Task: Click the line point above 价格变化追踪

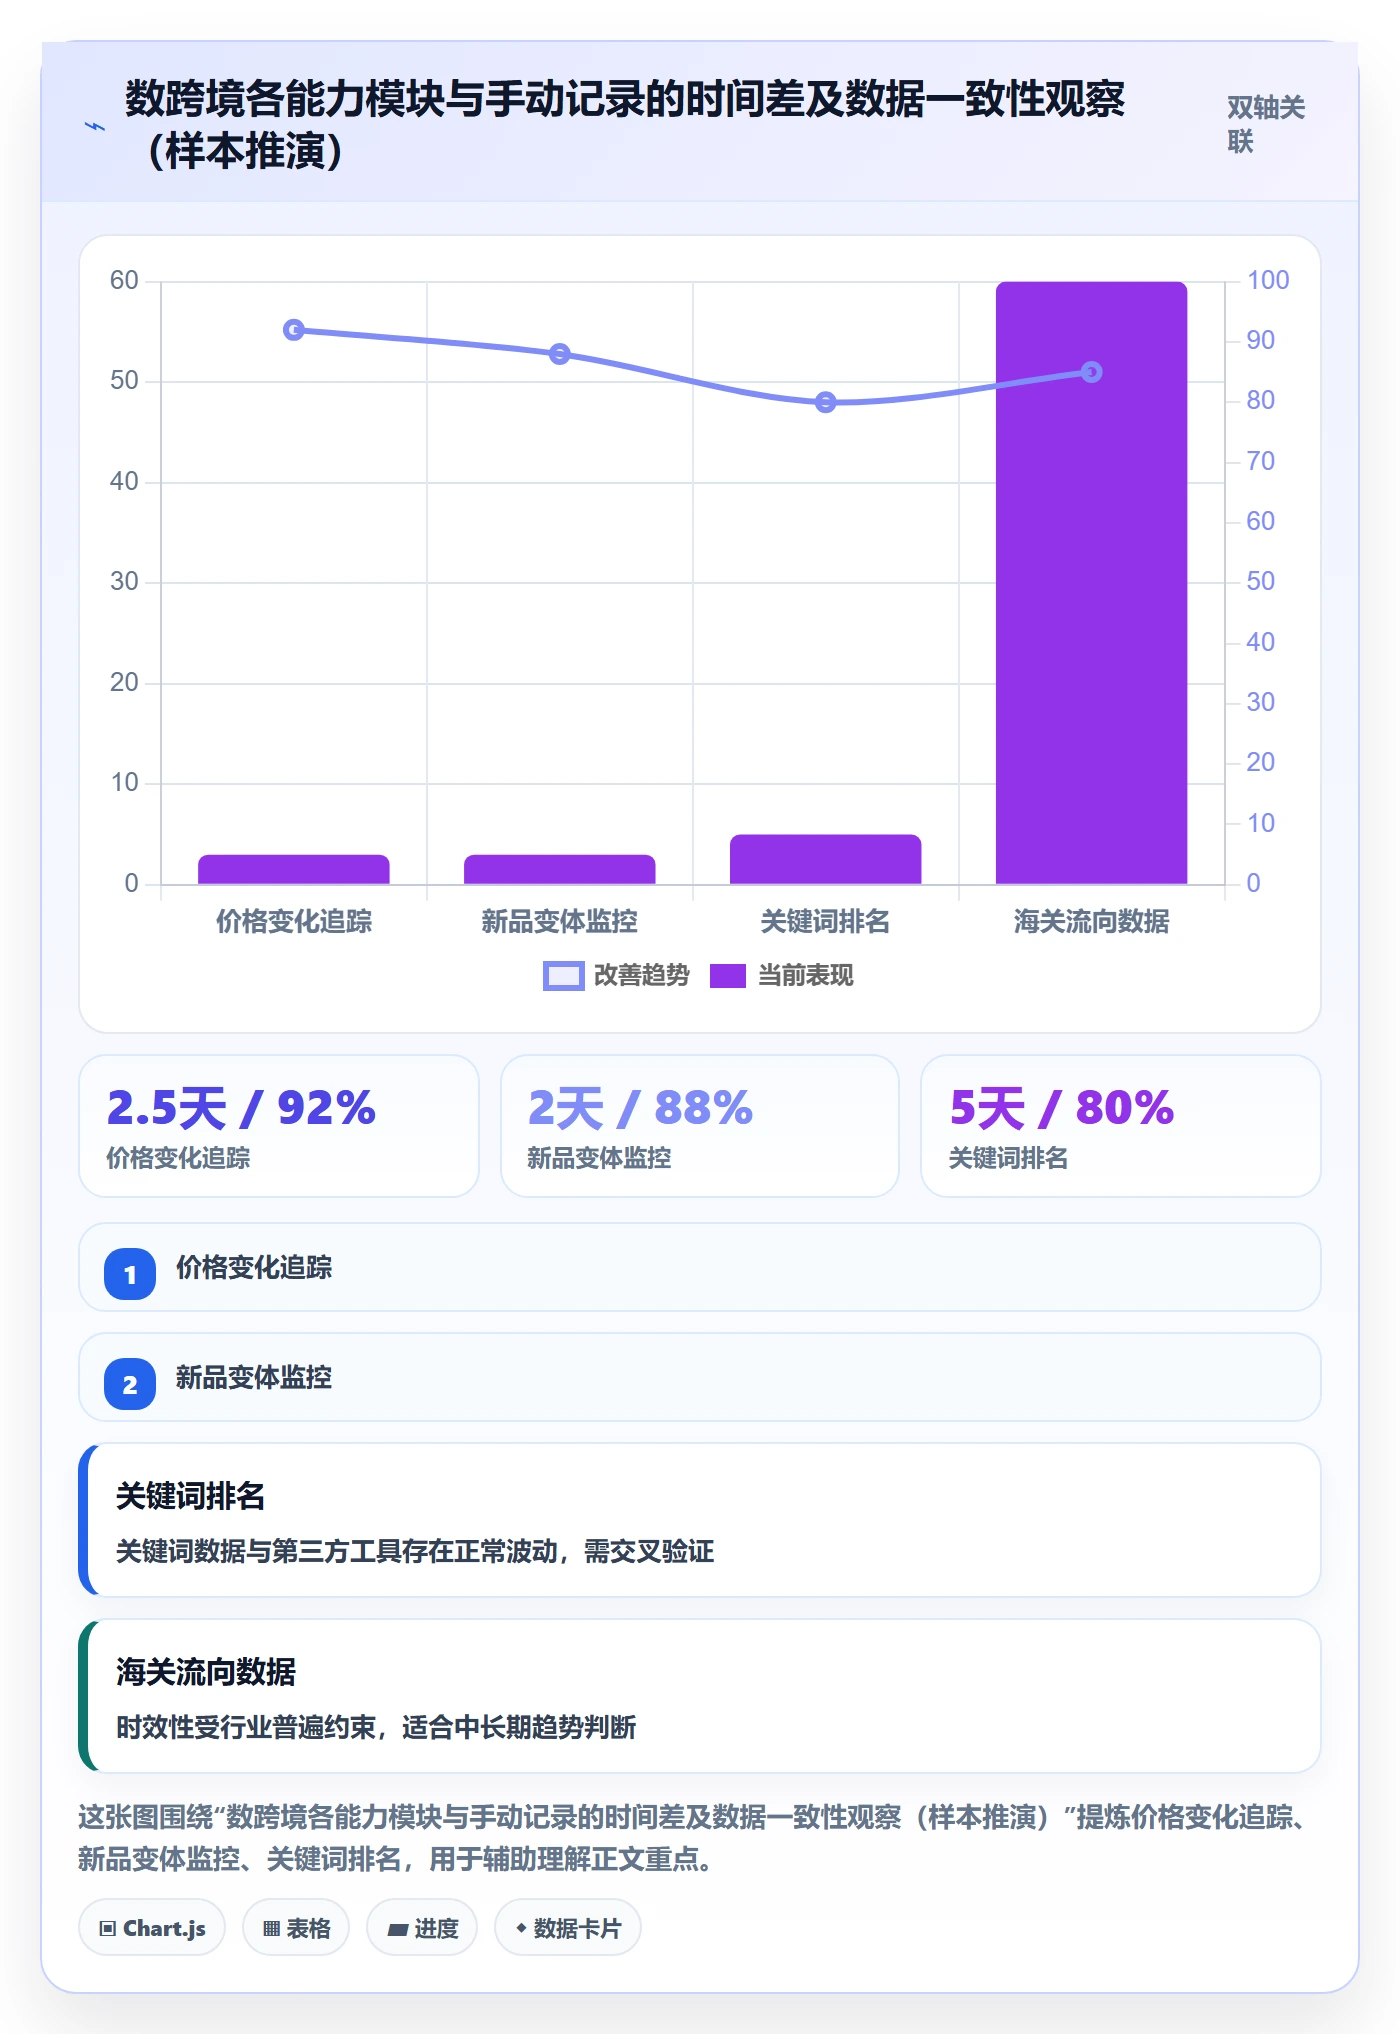Action: click(294, 330)
